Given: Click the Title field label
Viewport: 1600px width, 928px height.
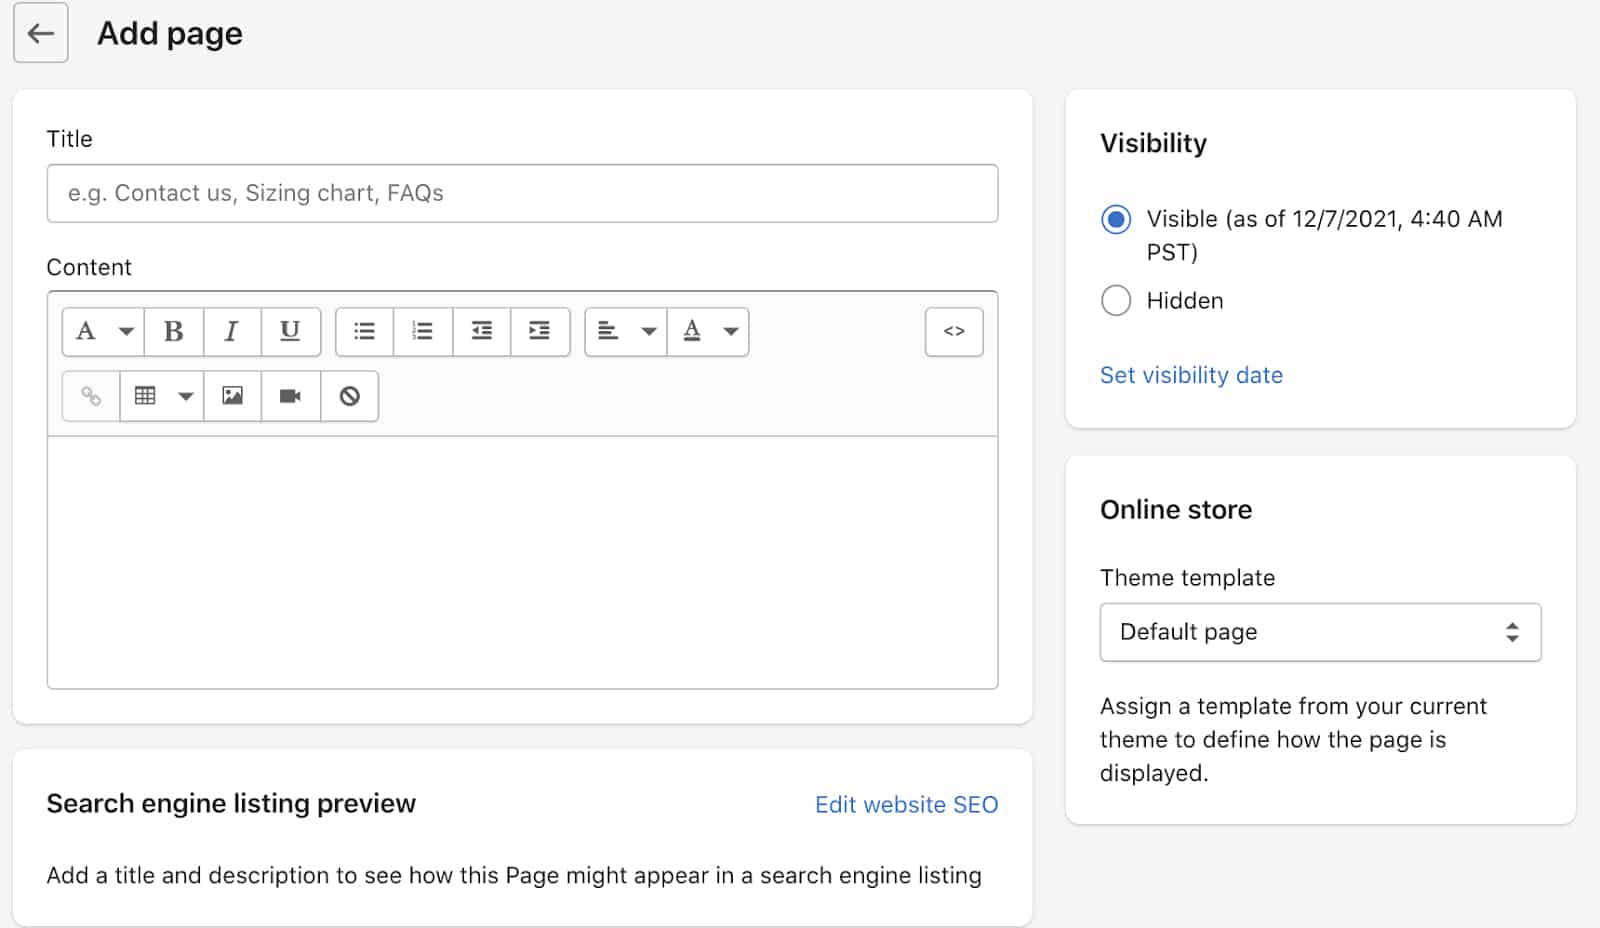Looking at the screenshot, I should coord(69,139).
